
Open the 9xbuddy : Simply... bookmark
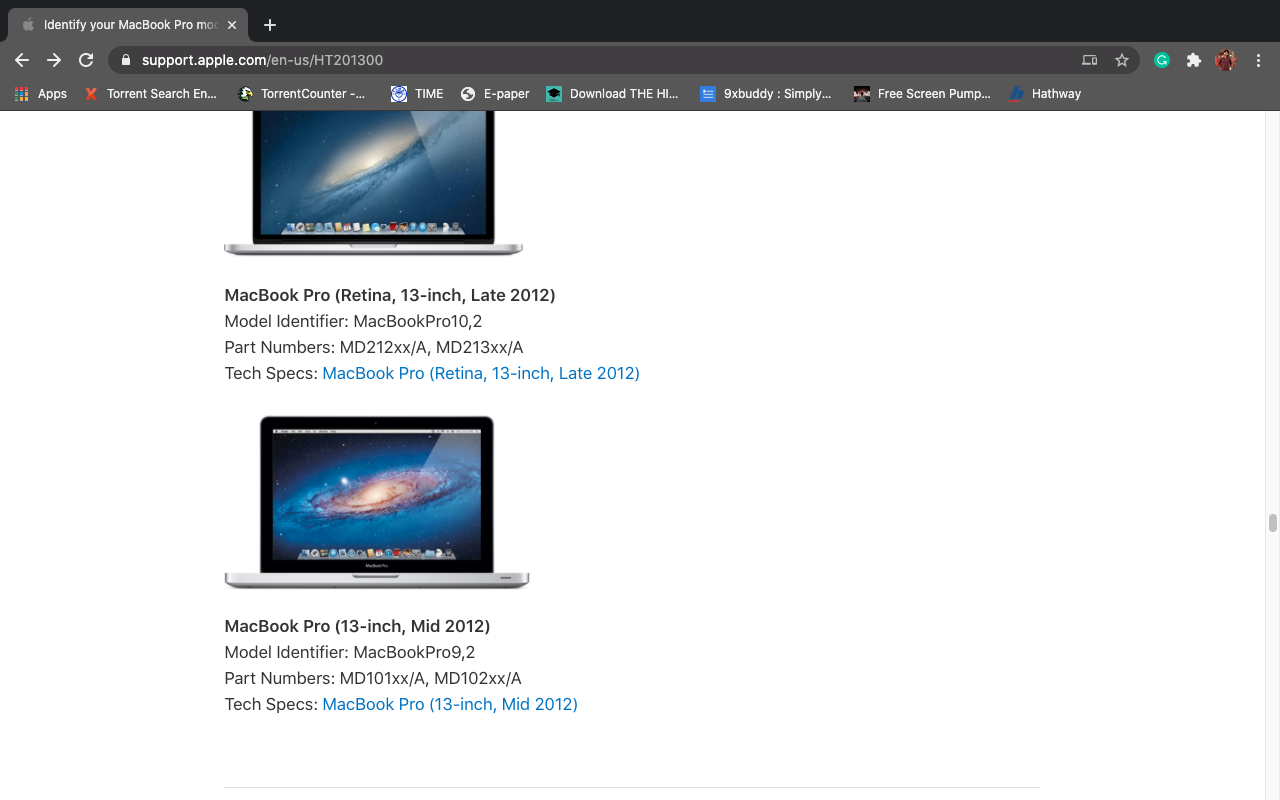pyautogui.click(x=766, y=94)
